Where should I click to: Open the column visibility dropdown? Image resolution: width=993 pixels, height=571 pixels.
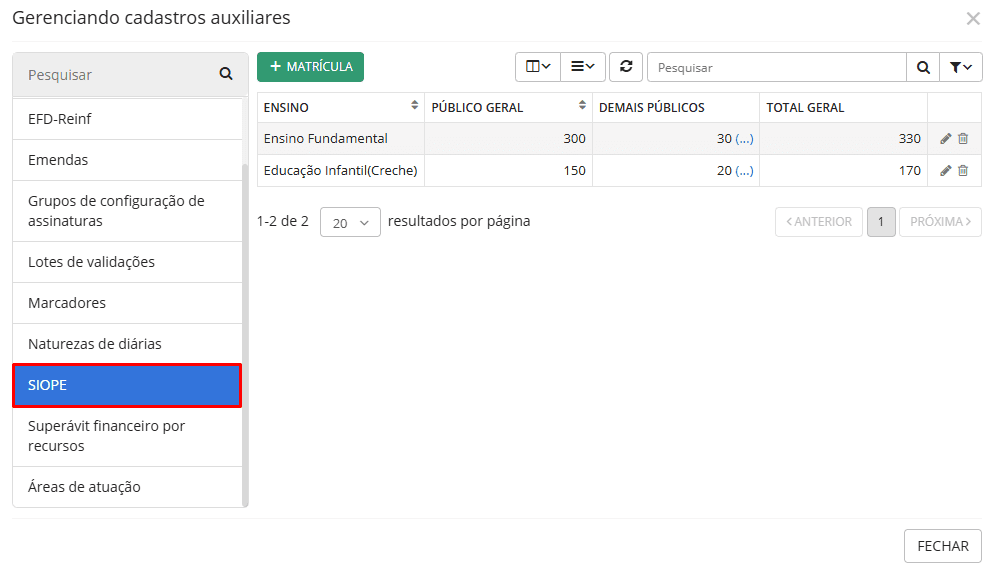538,67
